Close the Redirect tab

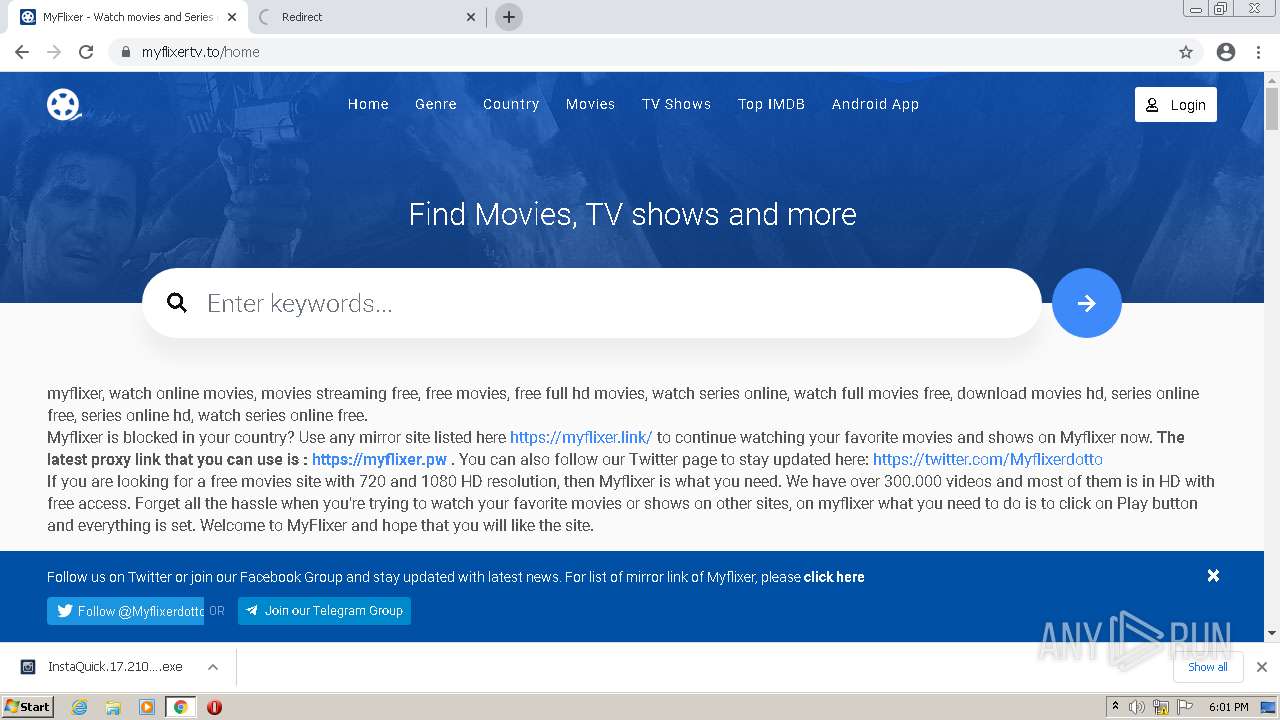click(x=472, y=17)
